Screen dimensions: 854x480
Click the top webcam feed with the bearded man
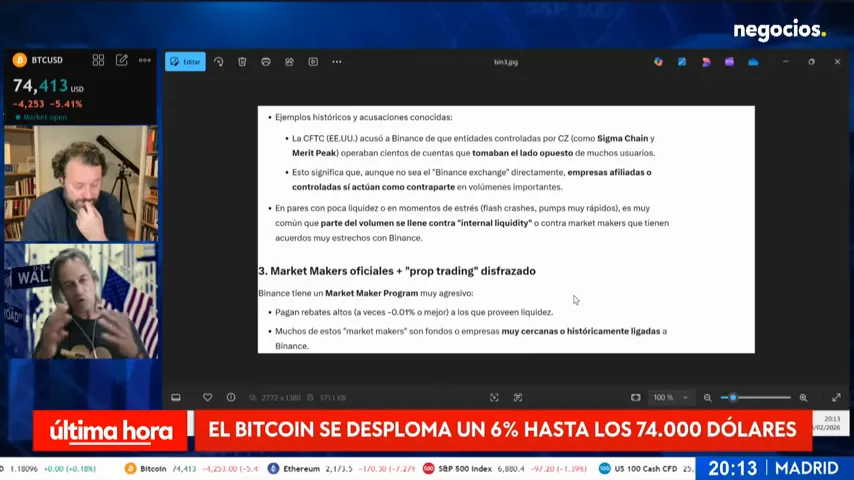81,183
